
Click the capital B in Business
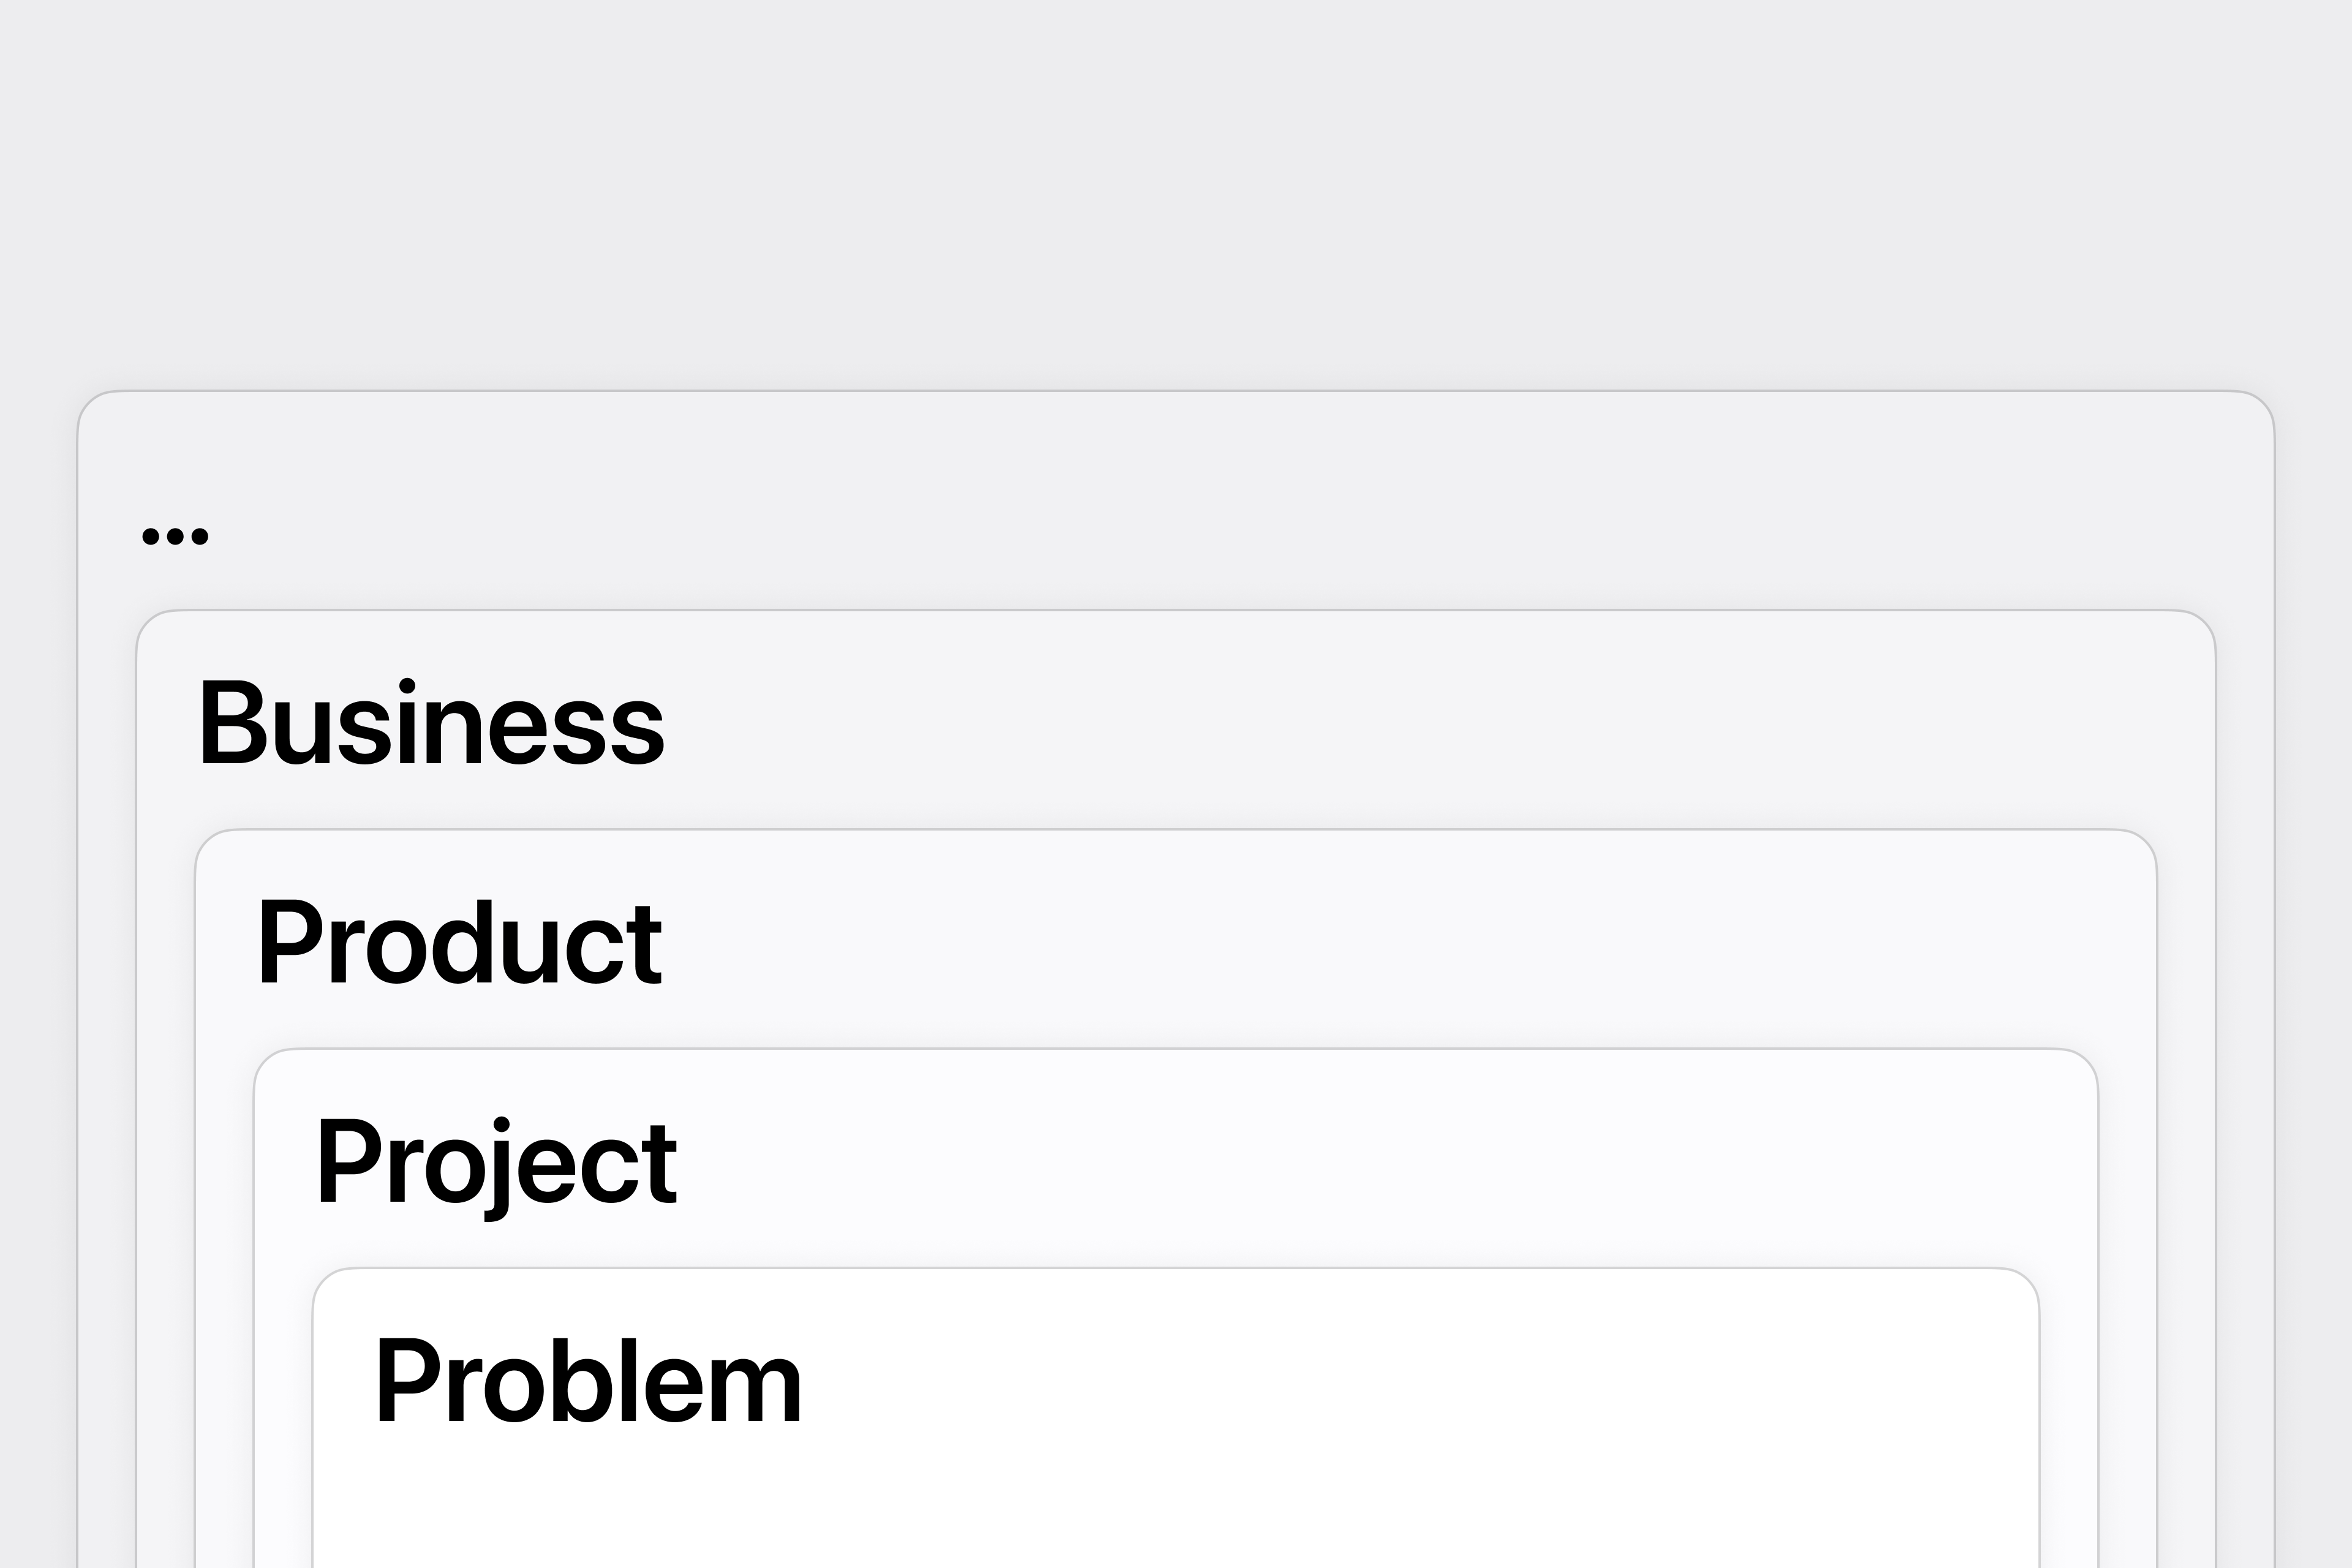(234, 722)
